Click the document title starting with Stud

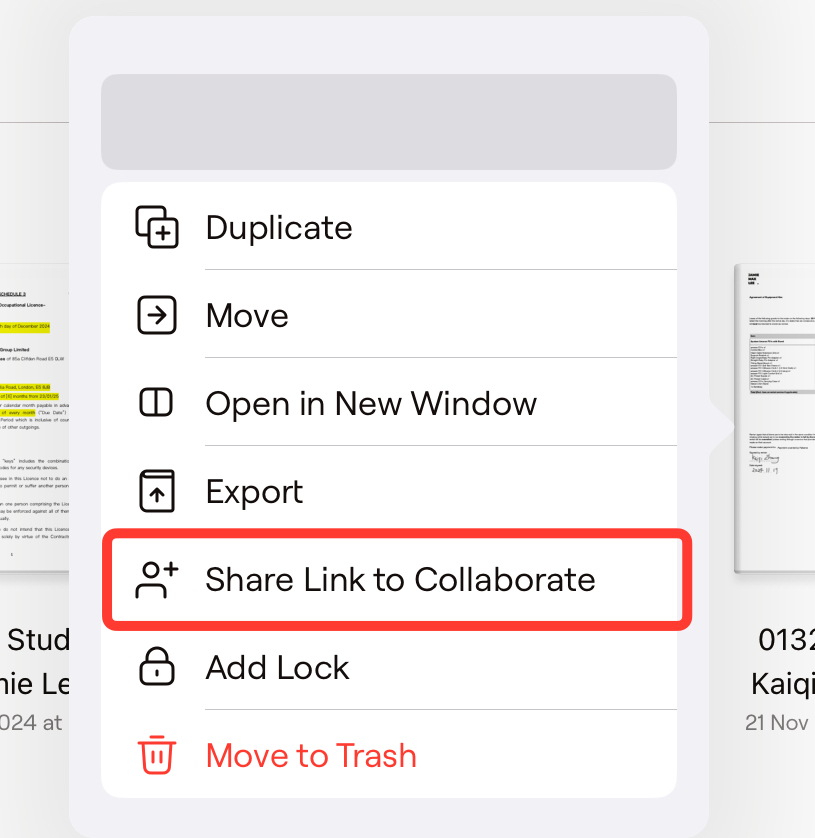point(38,639)
